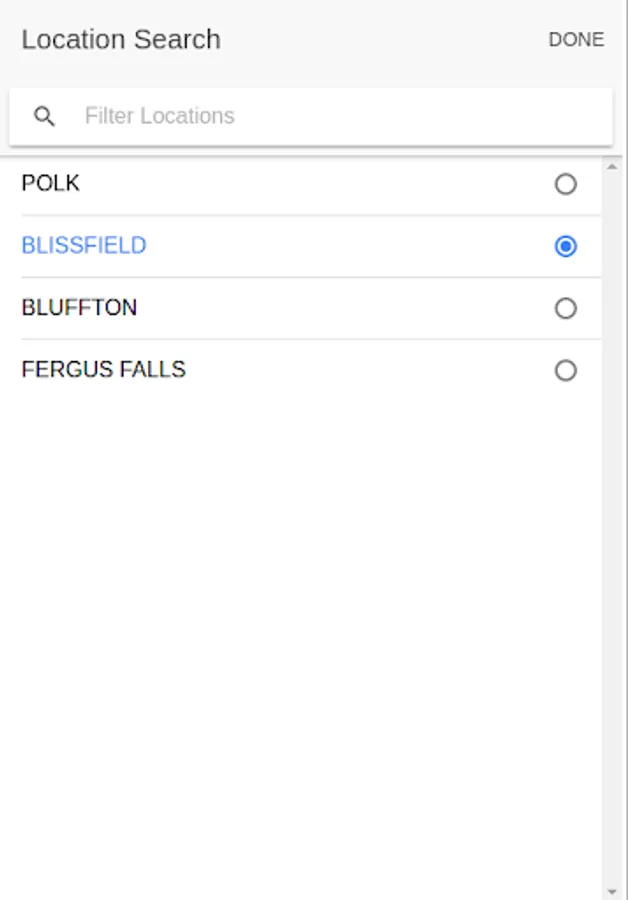
Task: Click the POLK location name
Action: pos(51,184)
